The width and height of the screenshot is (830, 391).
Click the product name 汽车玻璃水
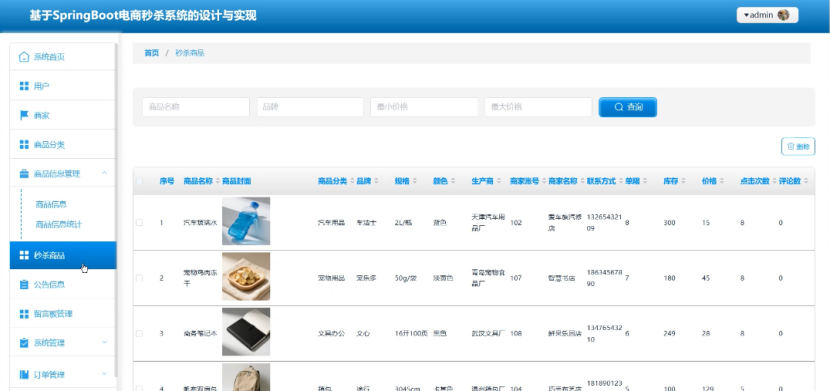pyautogui.click(x=200, y=223)
